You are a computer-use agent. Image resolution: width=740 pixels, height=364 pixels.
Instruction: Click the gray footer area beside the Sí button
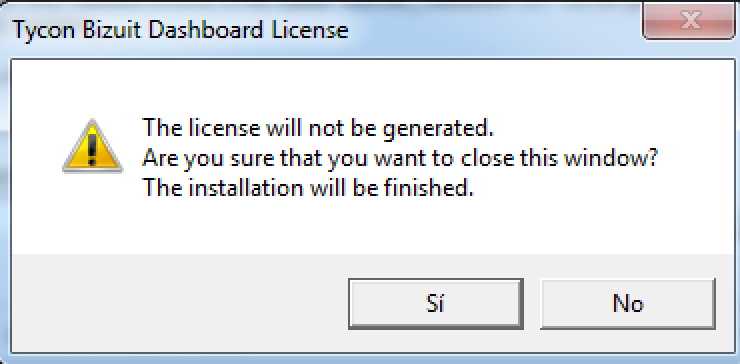pos(179,304)
